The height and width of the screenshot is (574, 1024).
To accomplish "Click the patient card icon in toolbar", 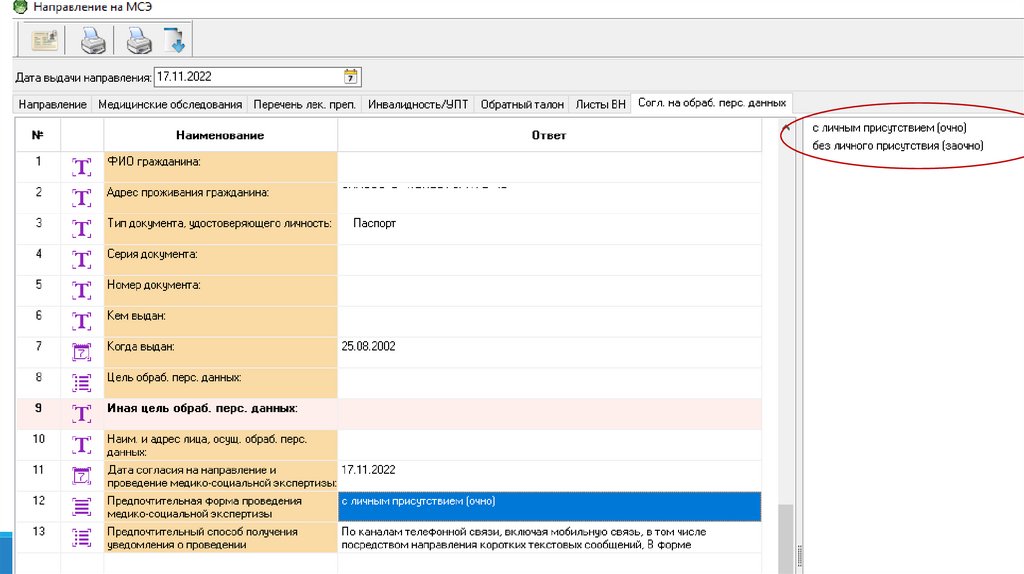I will [44, 41].
